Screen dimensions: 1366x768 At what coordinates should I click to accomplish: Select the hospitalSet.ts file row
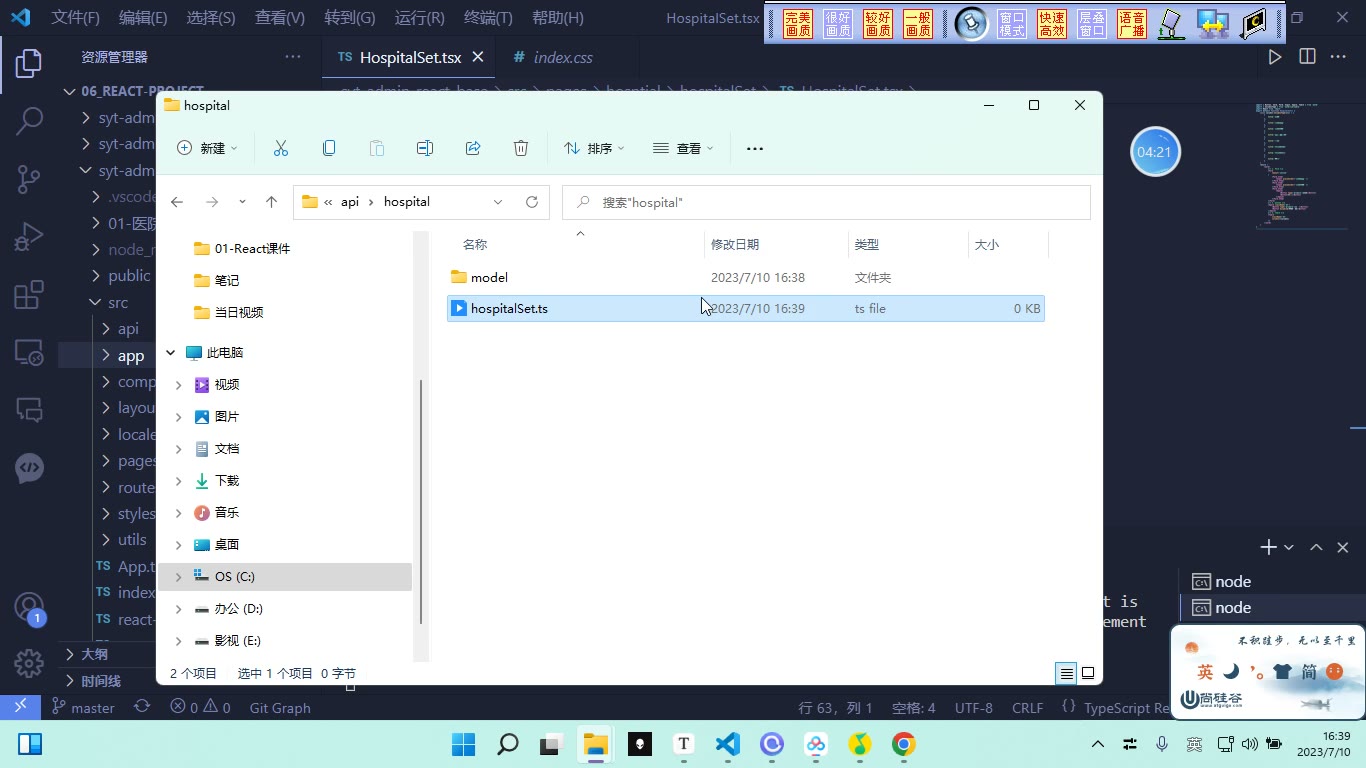(x=746, y=308)
